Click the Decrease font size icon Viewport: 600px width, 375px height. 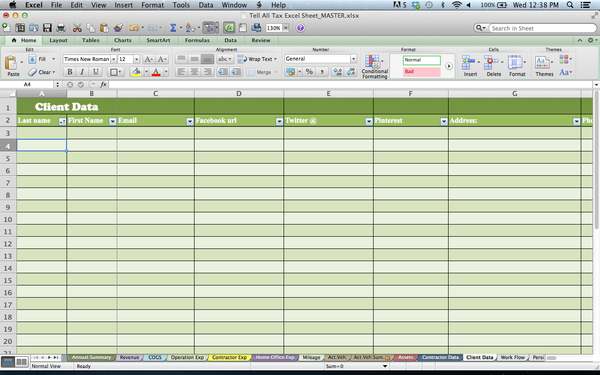point(162,59)
